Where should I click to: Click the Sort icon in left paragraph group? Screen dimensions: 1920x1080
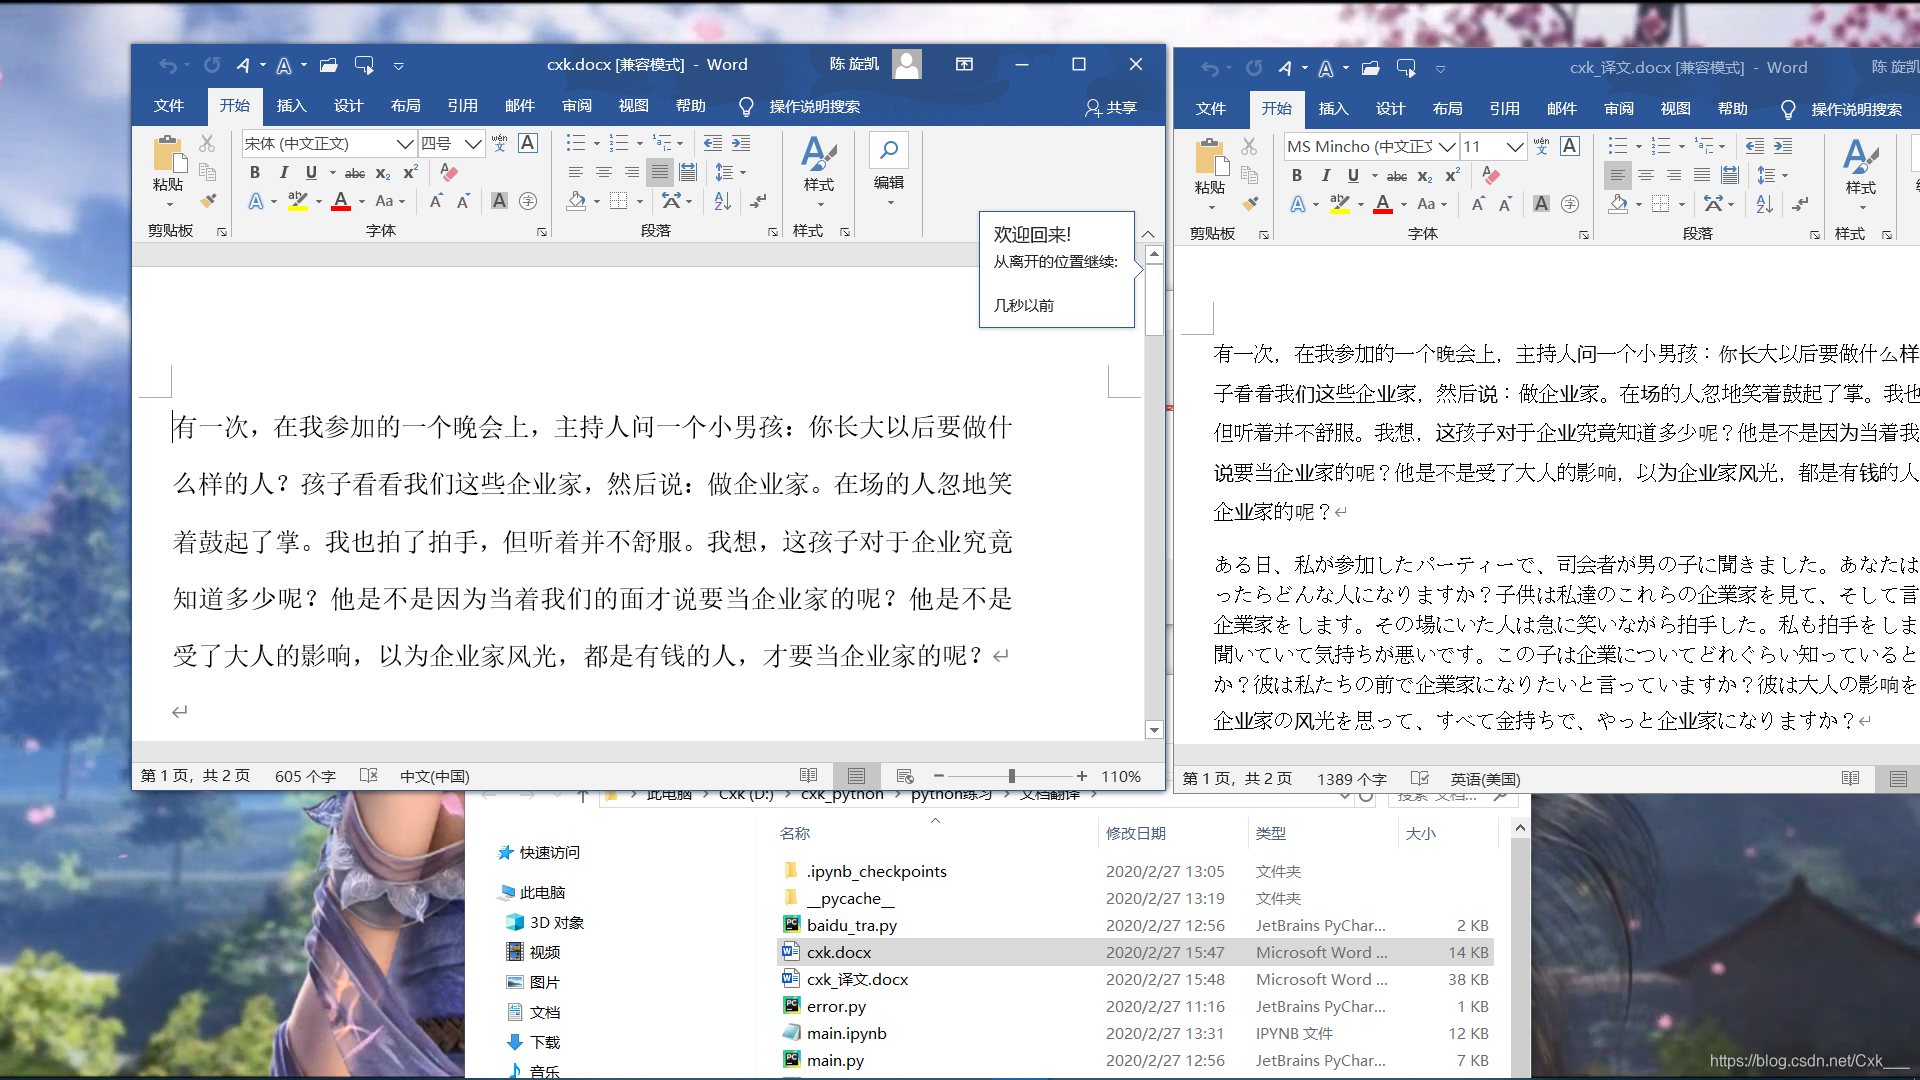pyautogui.click(x=723, y=201)
